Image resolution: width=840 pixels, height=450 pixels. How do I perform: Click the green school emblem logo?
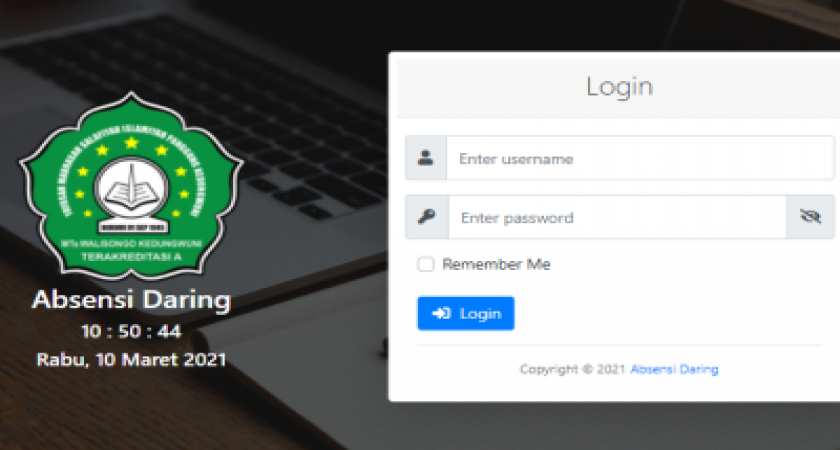click(x=131, y=186)
